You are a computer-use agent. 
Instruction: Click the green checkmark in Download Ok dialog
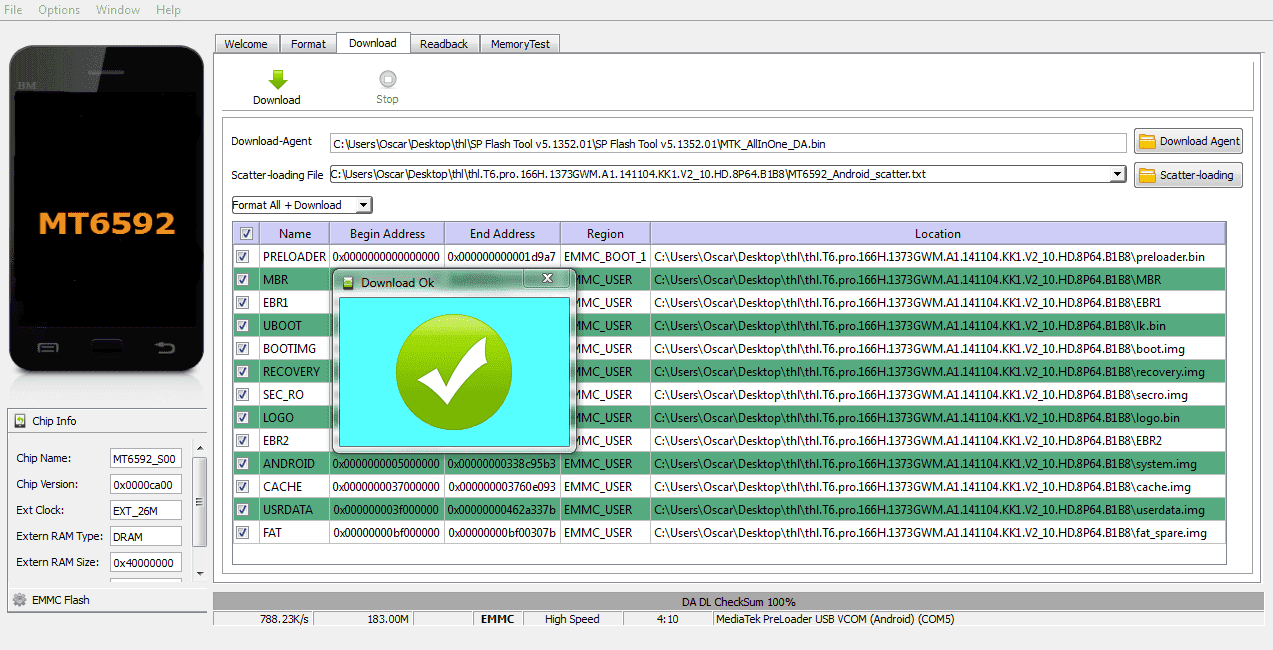click(455, 372)
